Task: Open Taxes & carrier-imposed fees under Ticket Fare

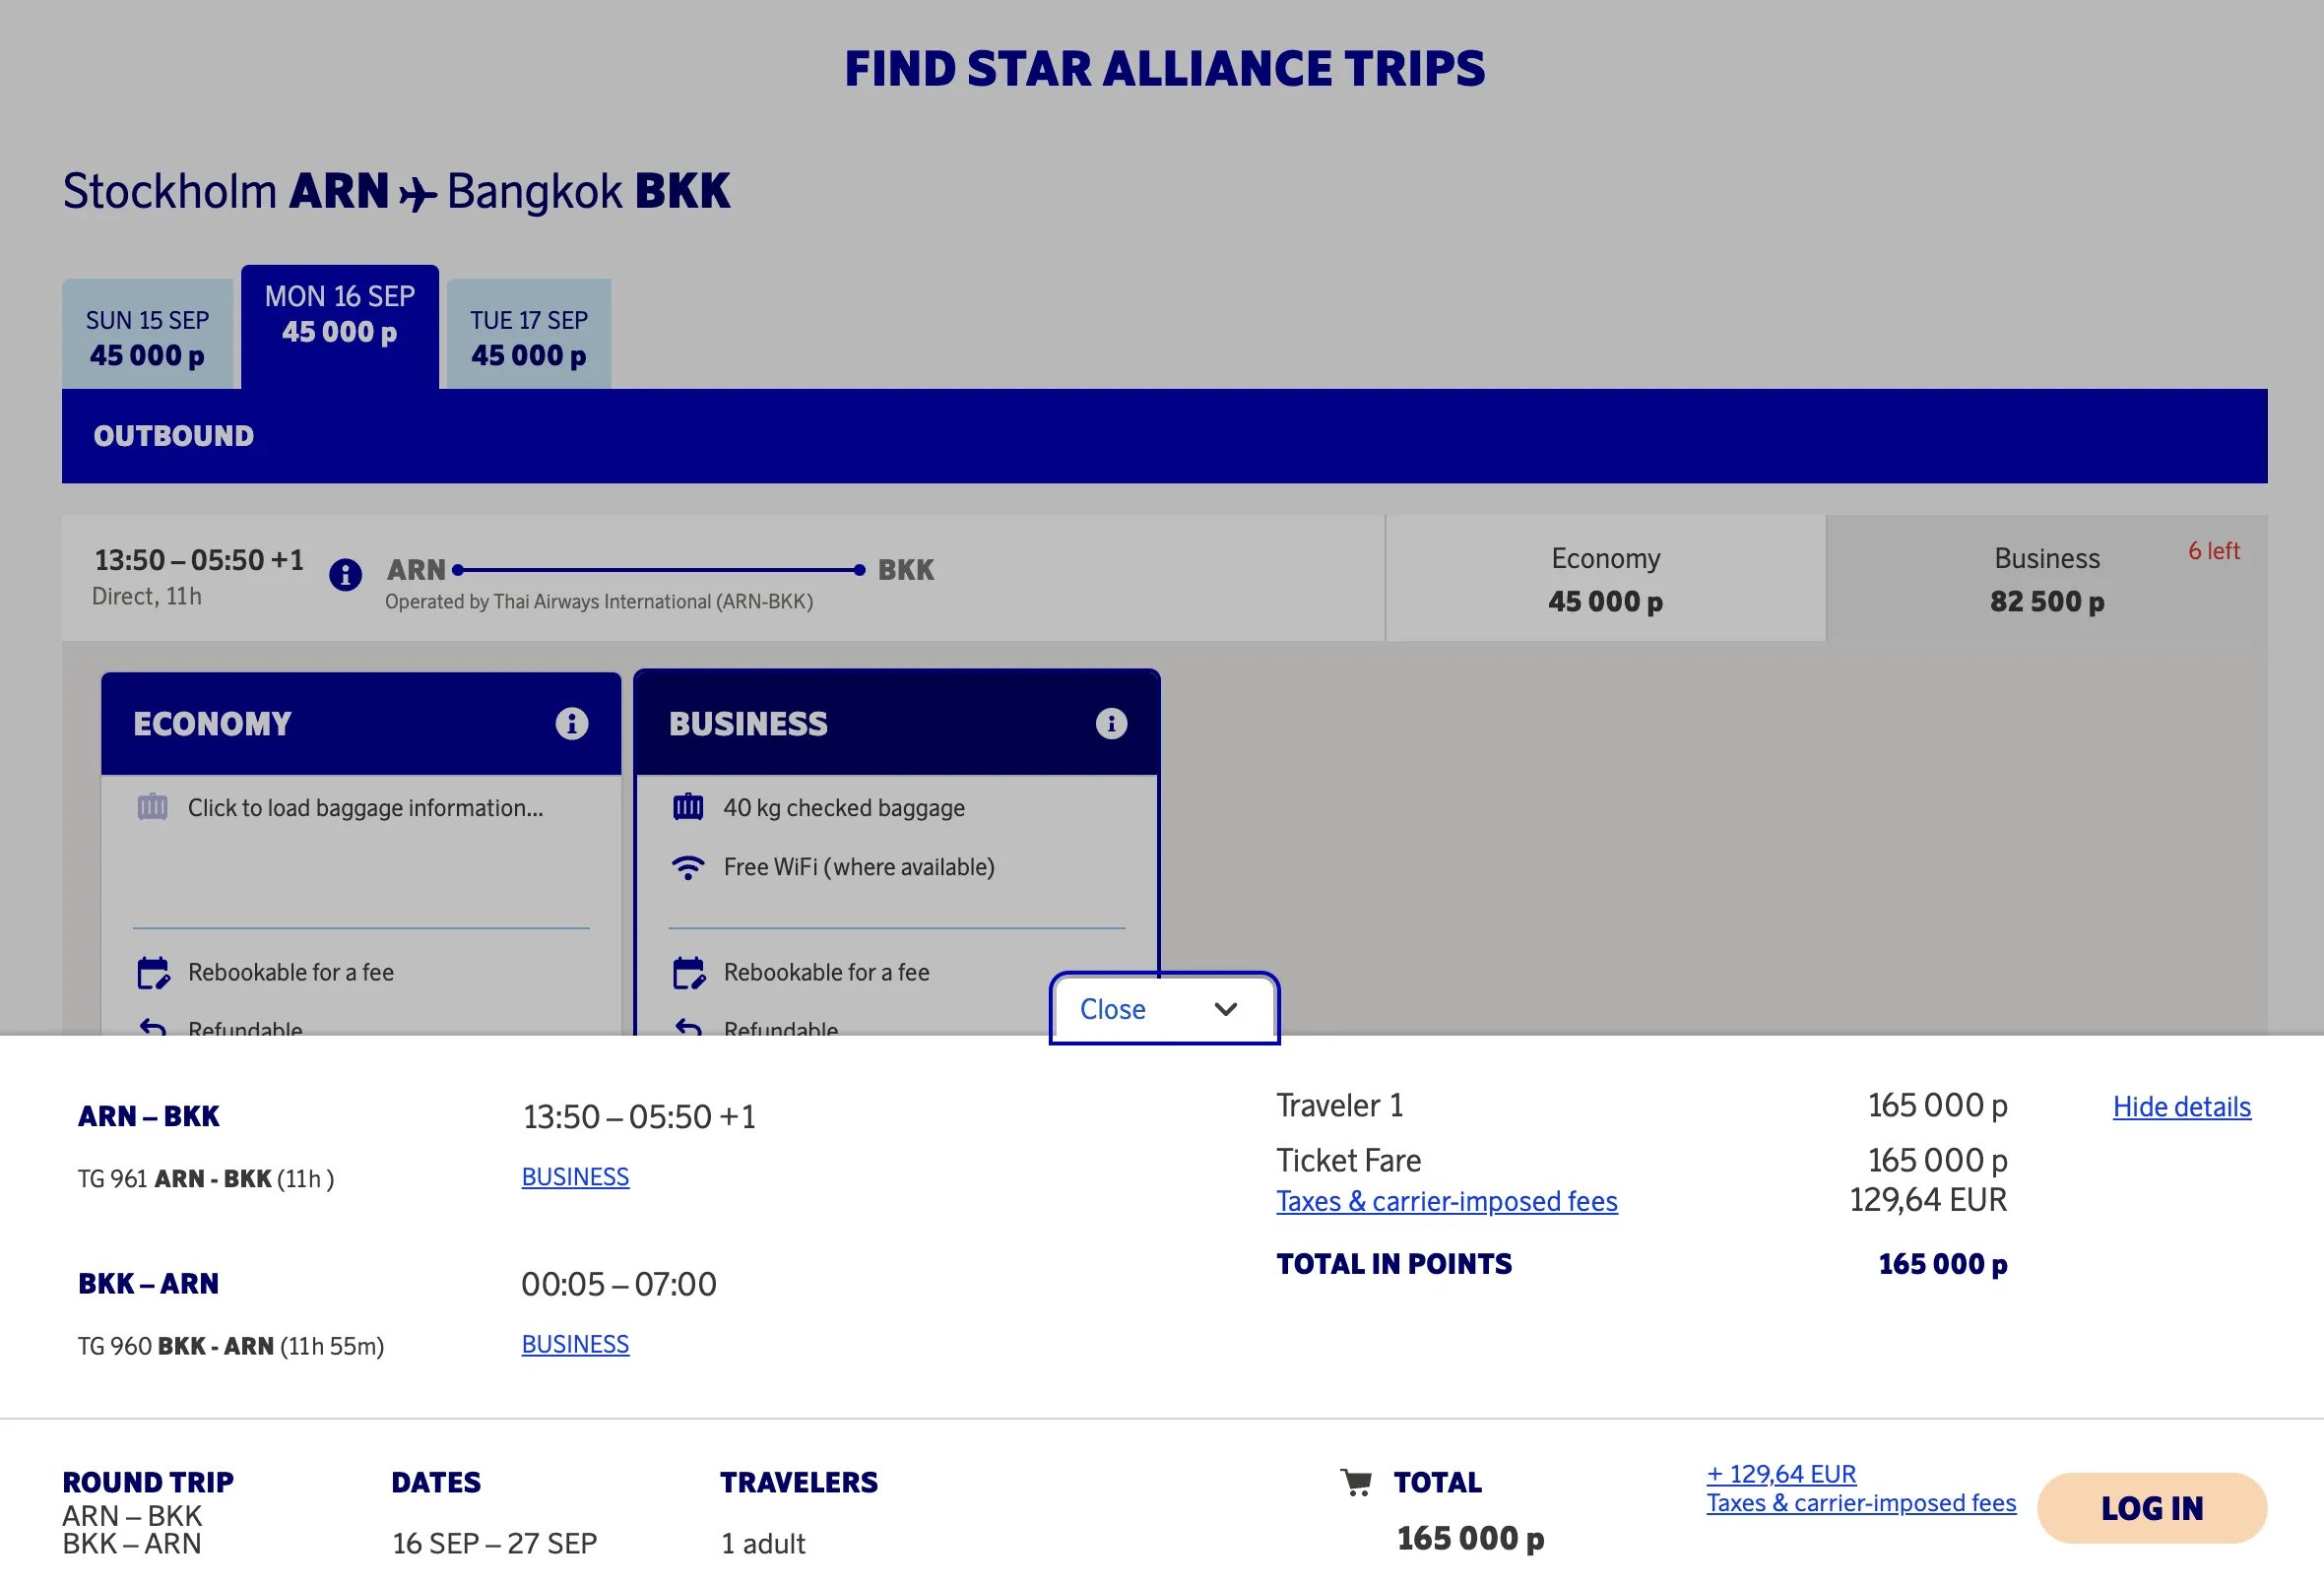Action: tap(1447, 1201)
